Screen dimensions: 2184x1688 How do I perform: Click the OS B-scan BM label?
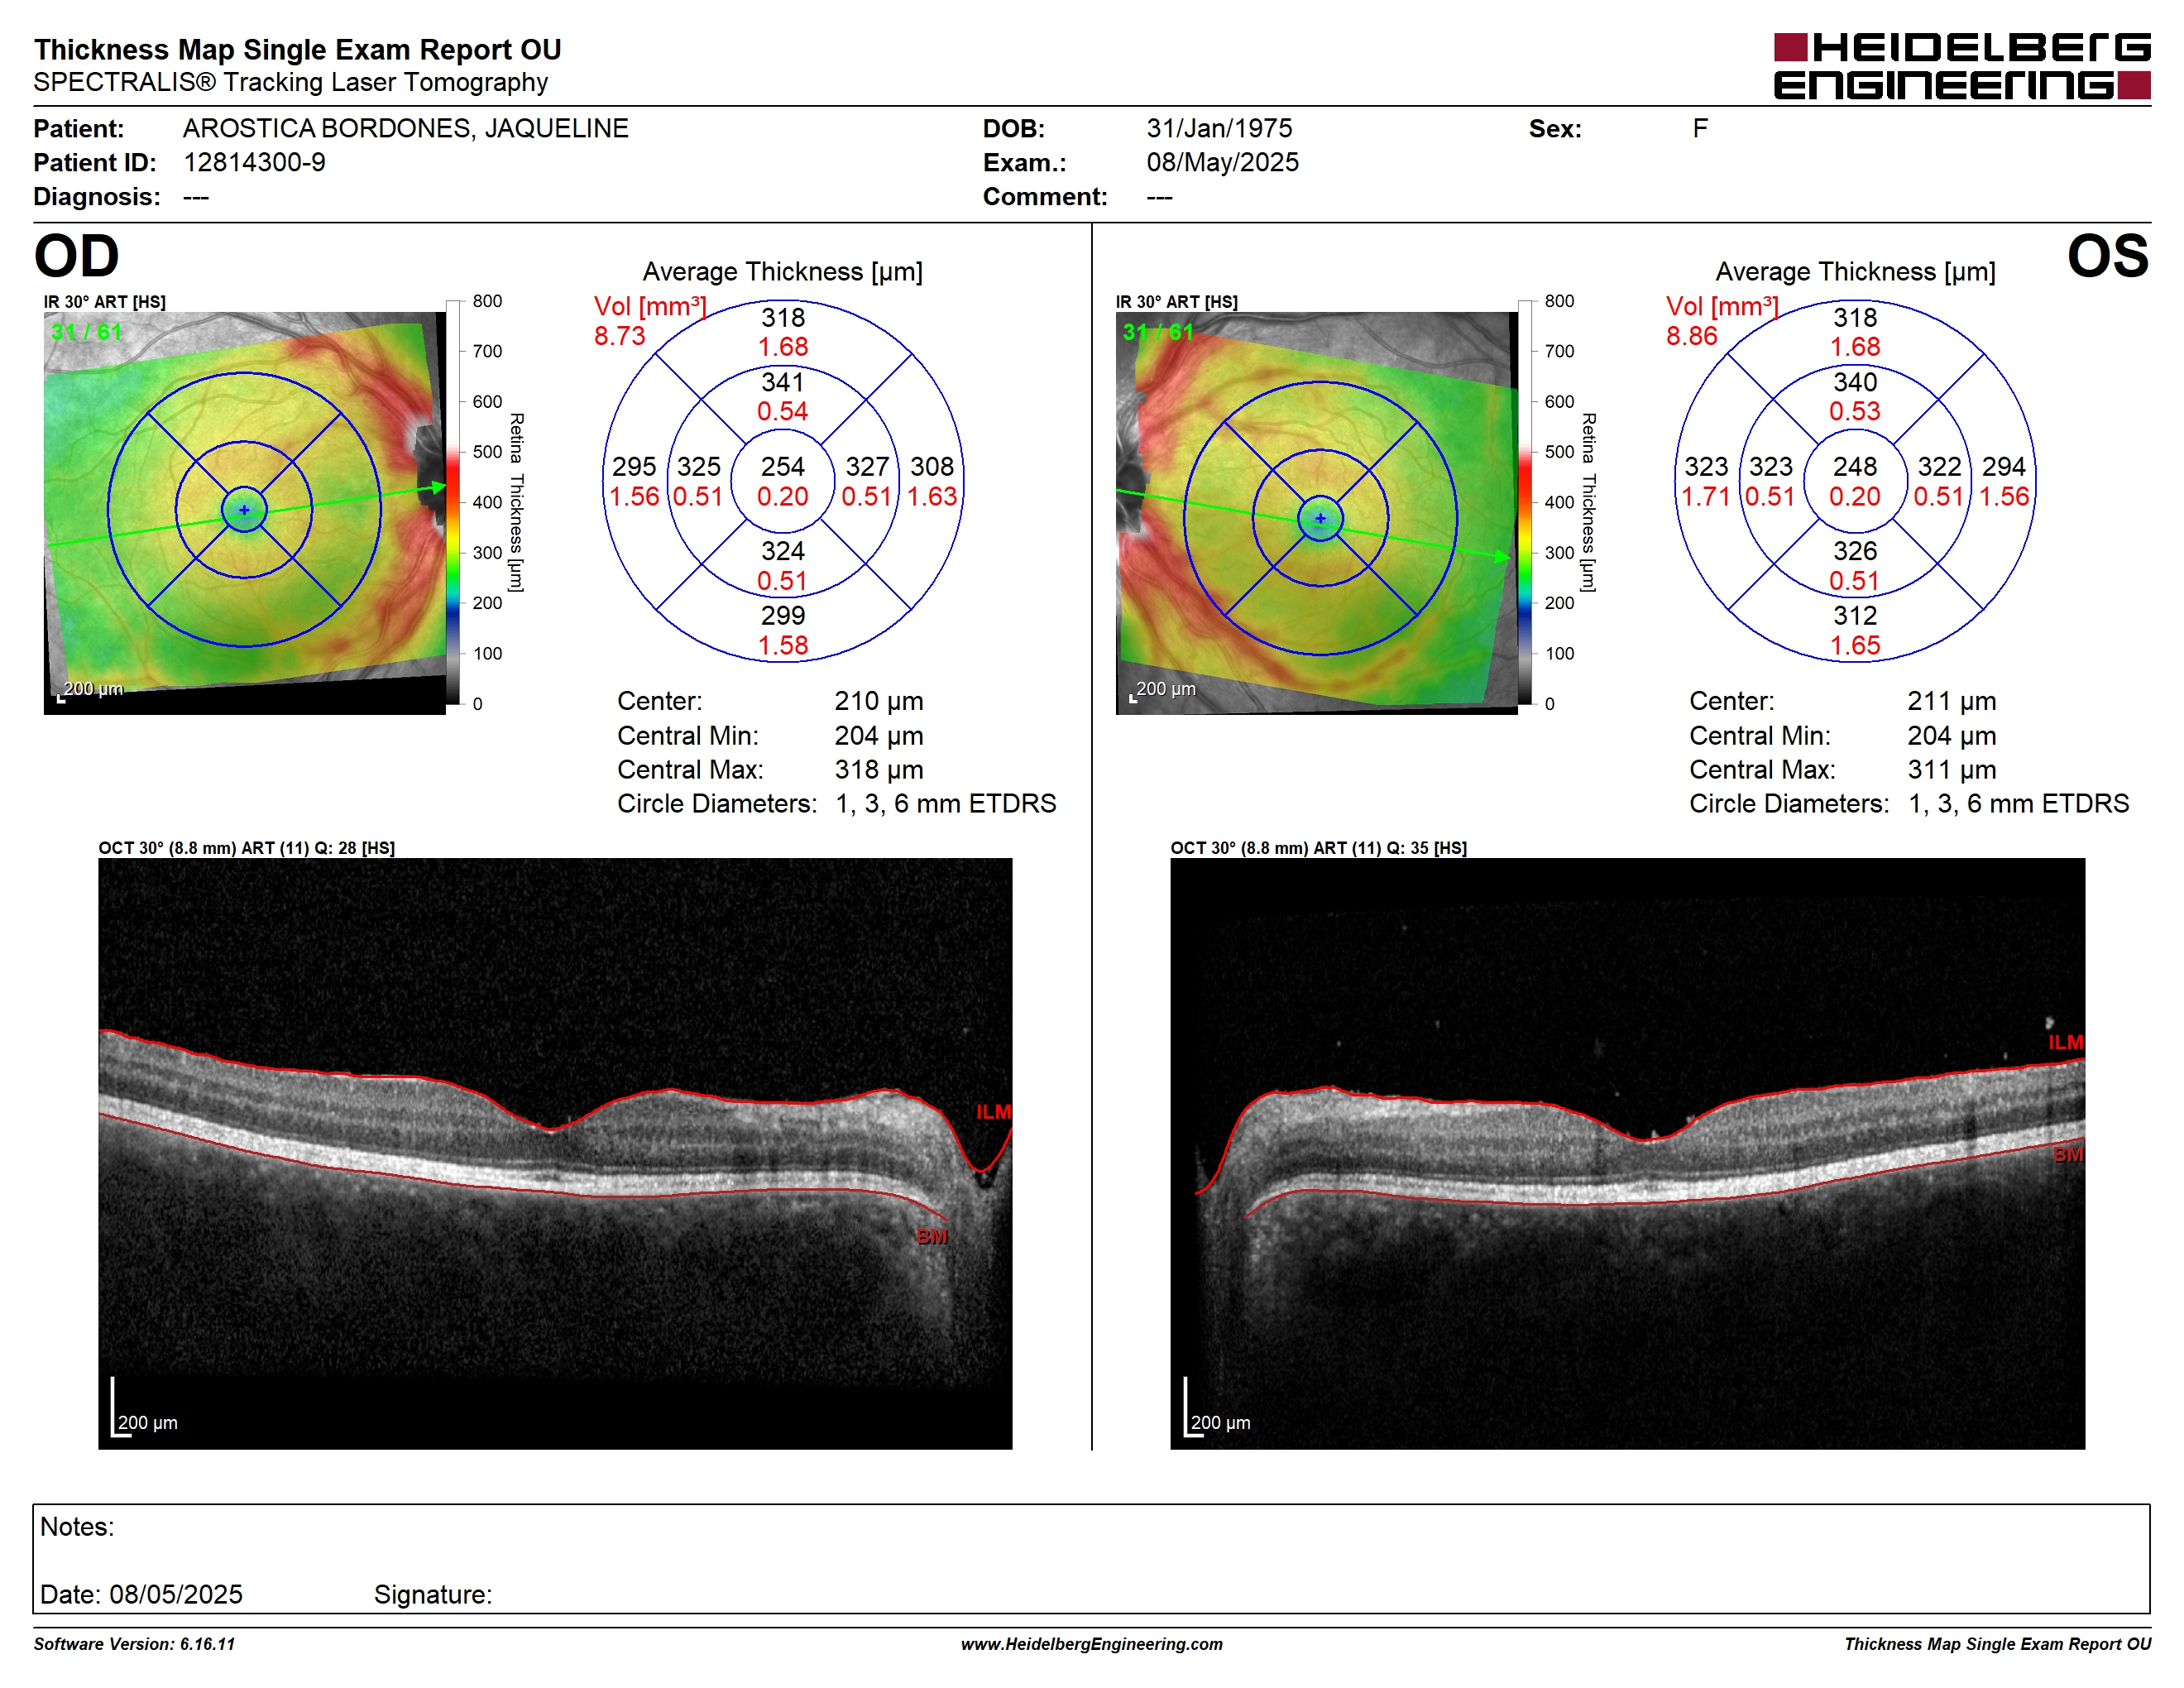click(2067, 1155)
